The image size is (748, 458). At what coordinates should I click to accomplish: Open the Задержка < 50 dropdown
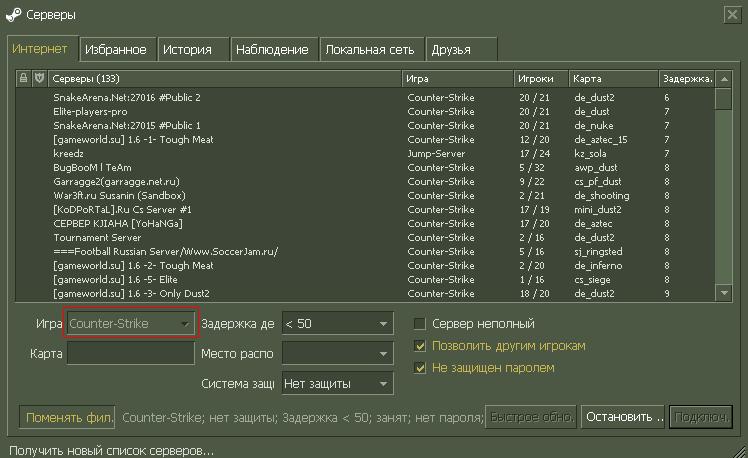pyautogui.click(x=338, y=324)
